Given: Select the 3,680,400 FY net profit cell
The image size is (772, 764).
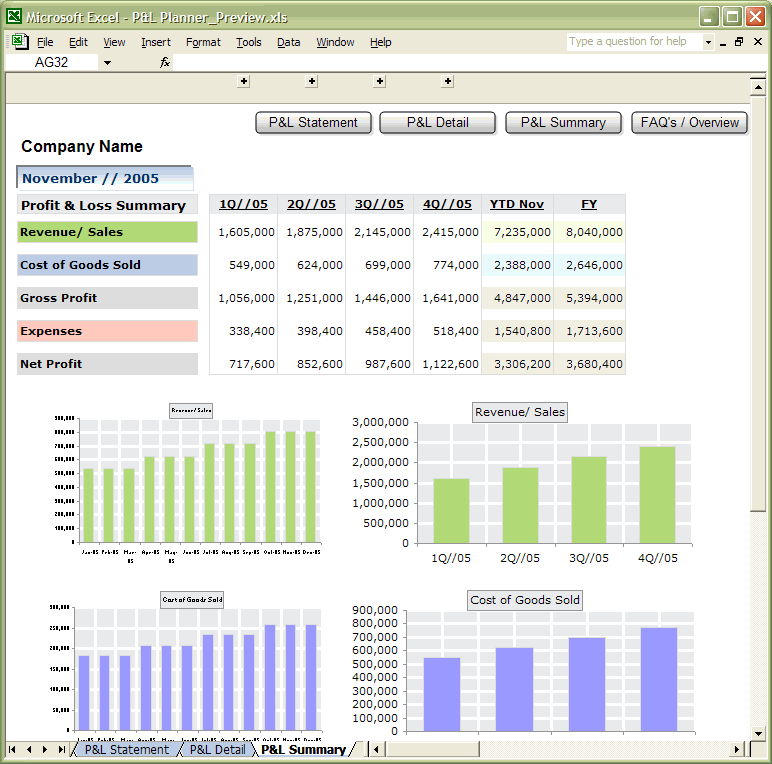Looking at the screenshot, I should click(x=589, y=364).
